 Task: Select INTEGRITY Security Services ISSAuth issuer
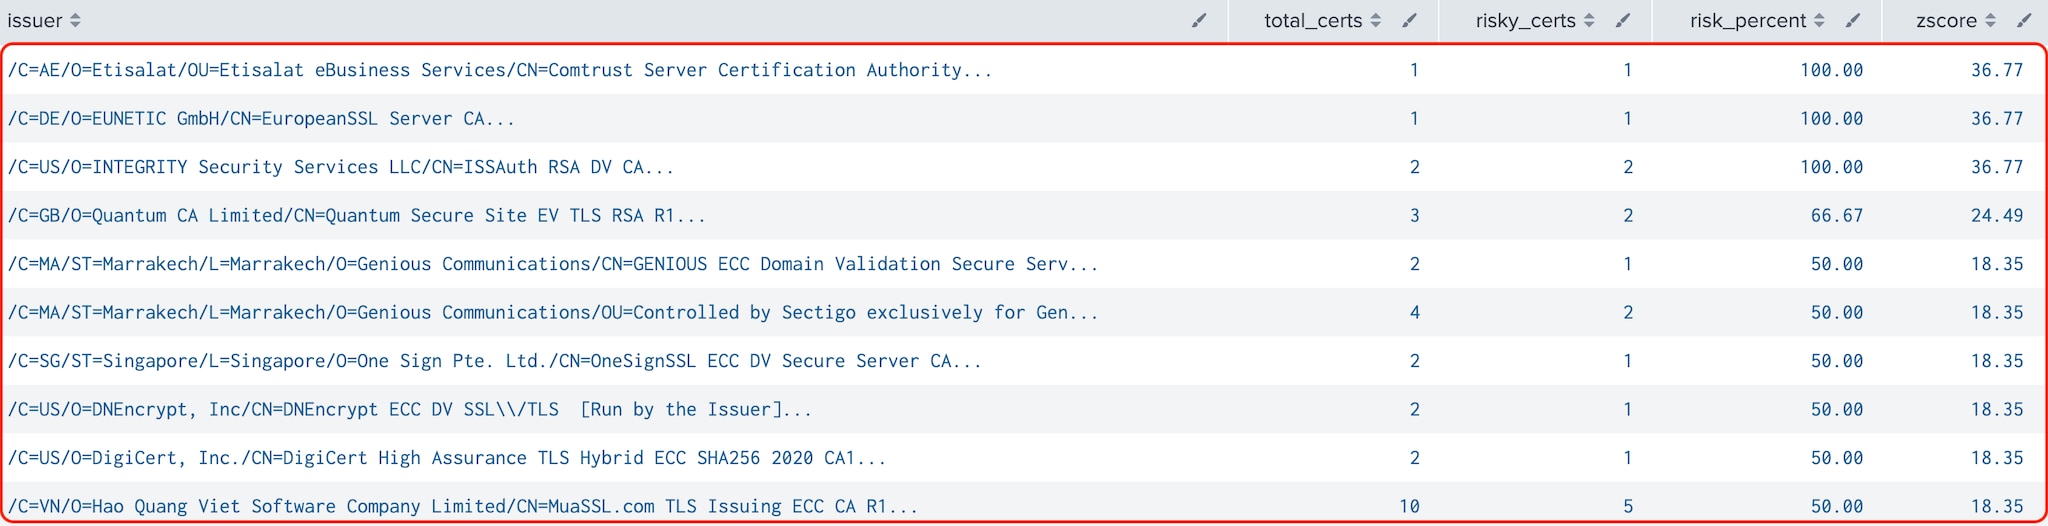(x=341, y=167)
